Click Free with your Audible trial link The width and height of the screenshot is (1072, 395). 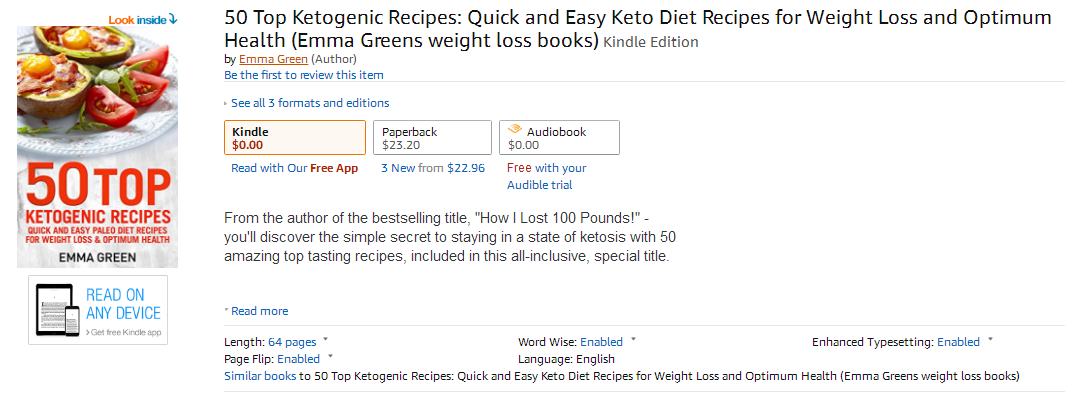point(546,176)
